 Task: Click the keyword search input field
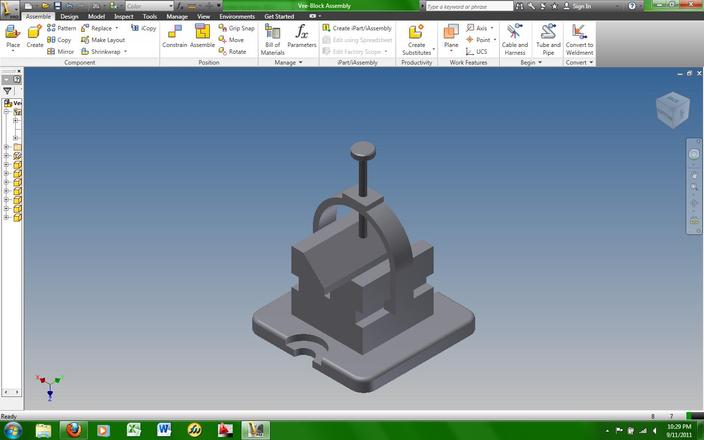pyautogui.click(x=469, y=6)
